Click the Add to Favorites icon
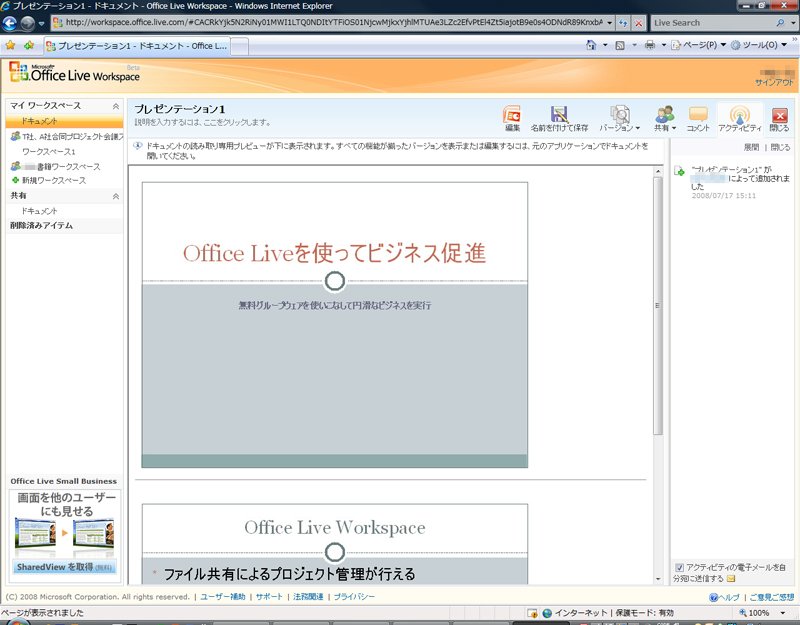 29,45
